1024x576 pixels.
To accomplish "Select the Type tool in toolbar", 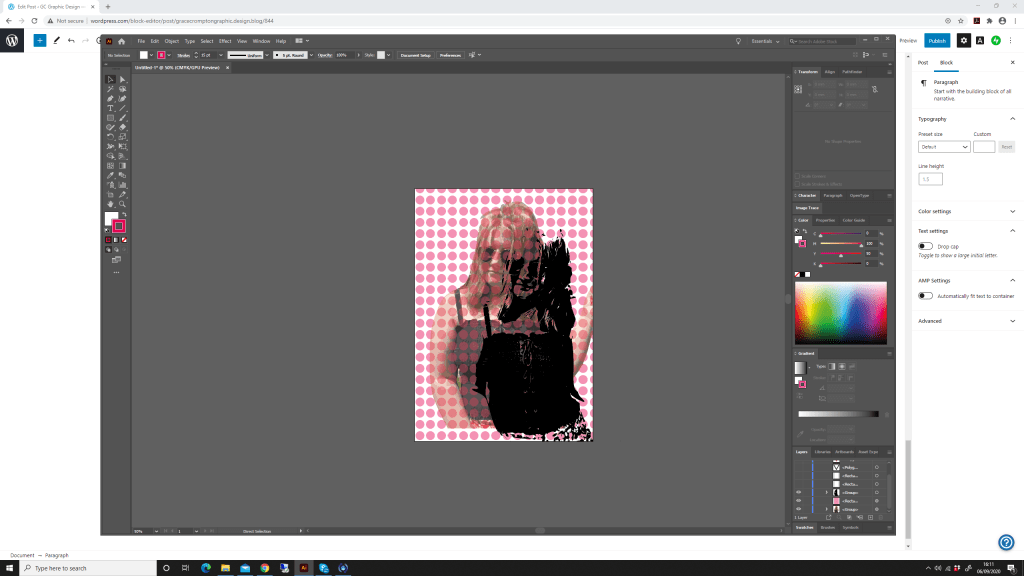I will pyautogui.click(x=111, y=108).
